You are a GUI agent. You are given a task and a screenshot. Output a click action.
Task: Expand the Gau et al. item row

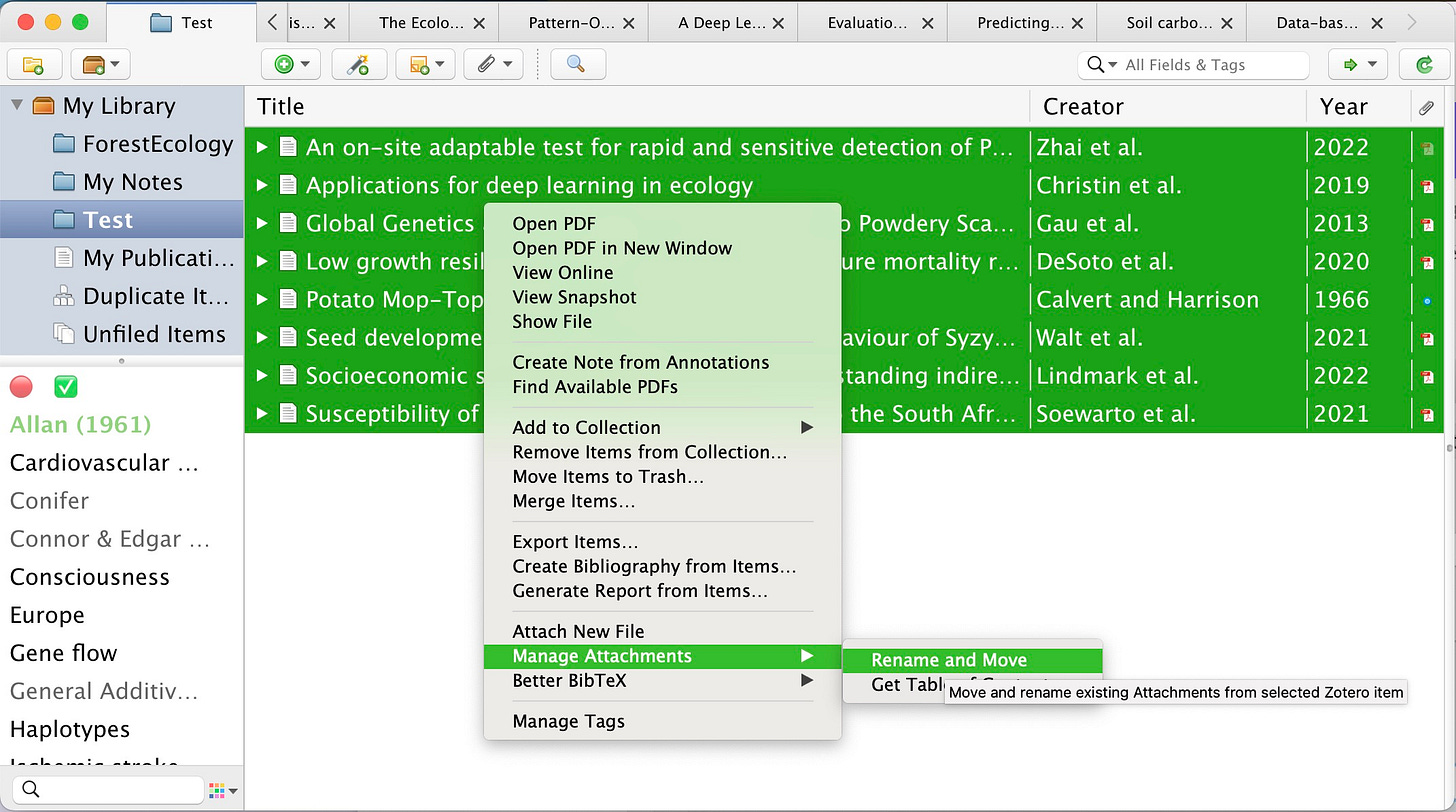point(262,223)
